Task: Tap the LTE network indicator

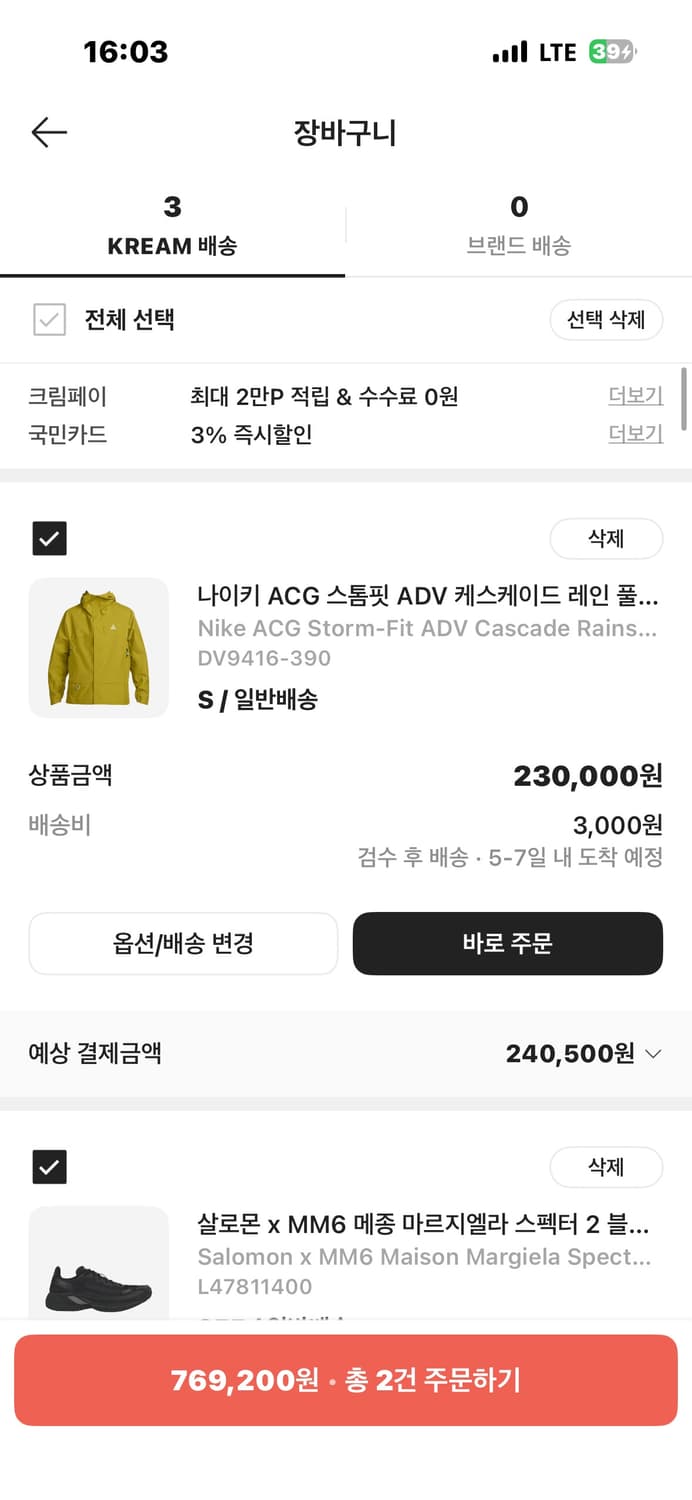Action: click(x=555, y=52)
